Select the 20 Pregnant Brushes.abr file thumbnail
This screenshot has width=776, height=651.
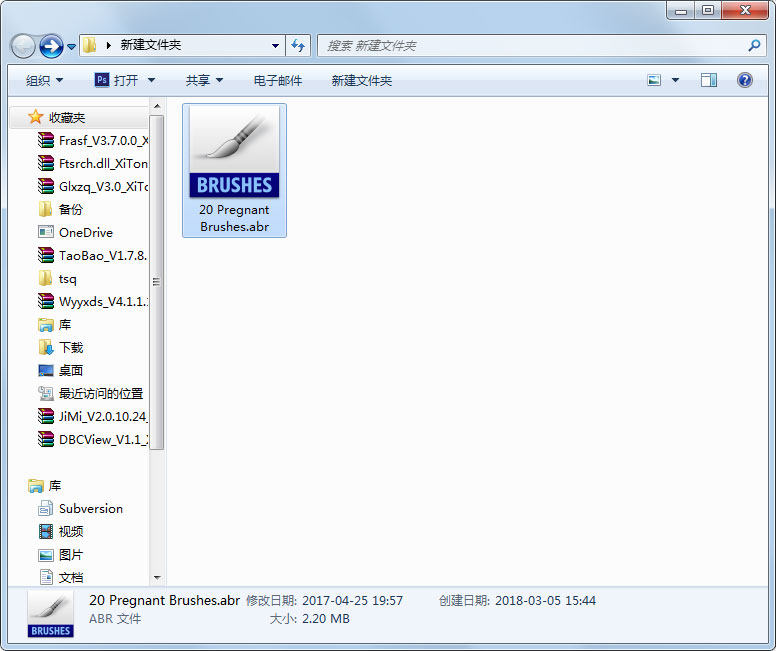click(234, 170)
